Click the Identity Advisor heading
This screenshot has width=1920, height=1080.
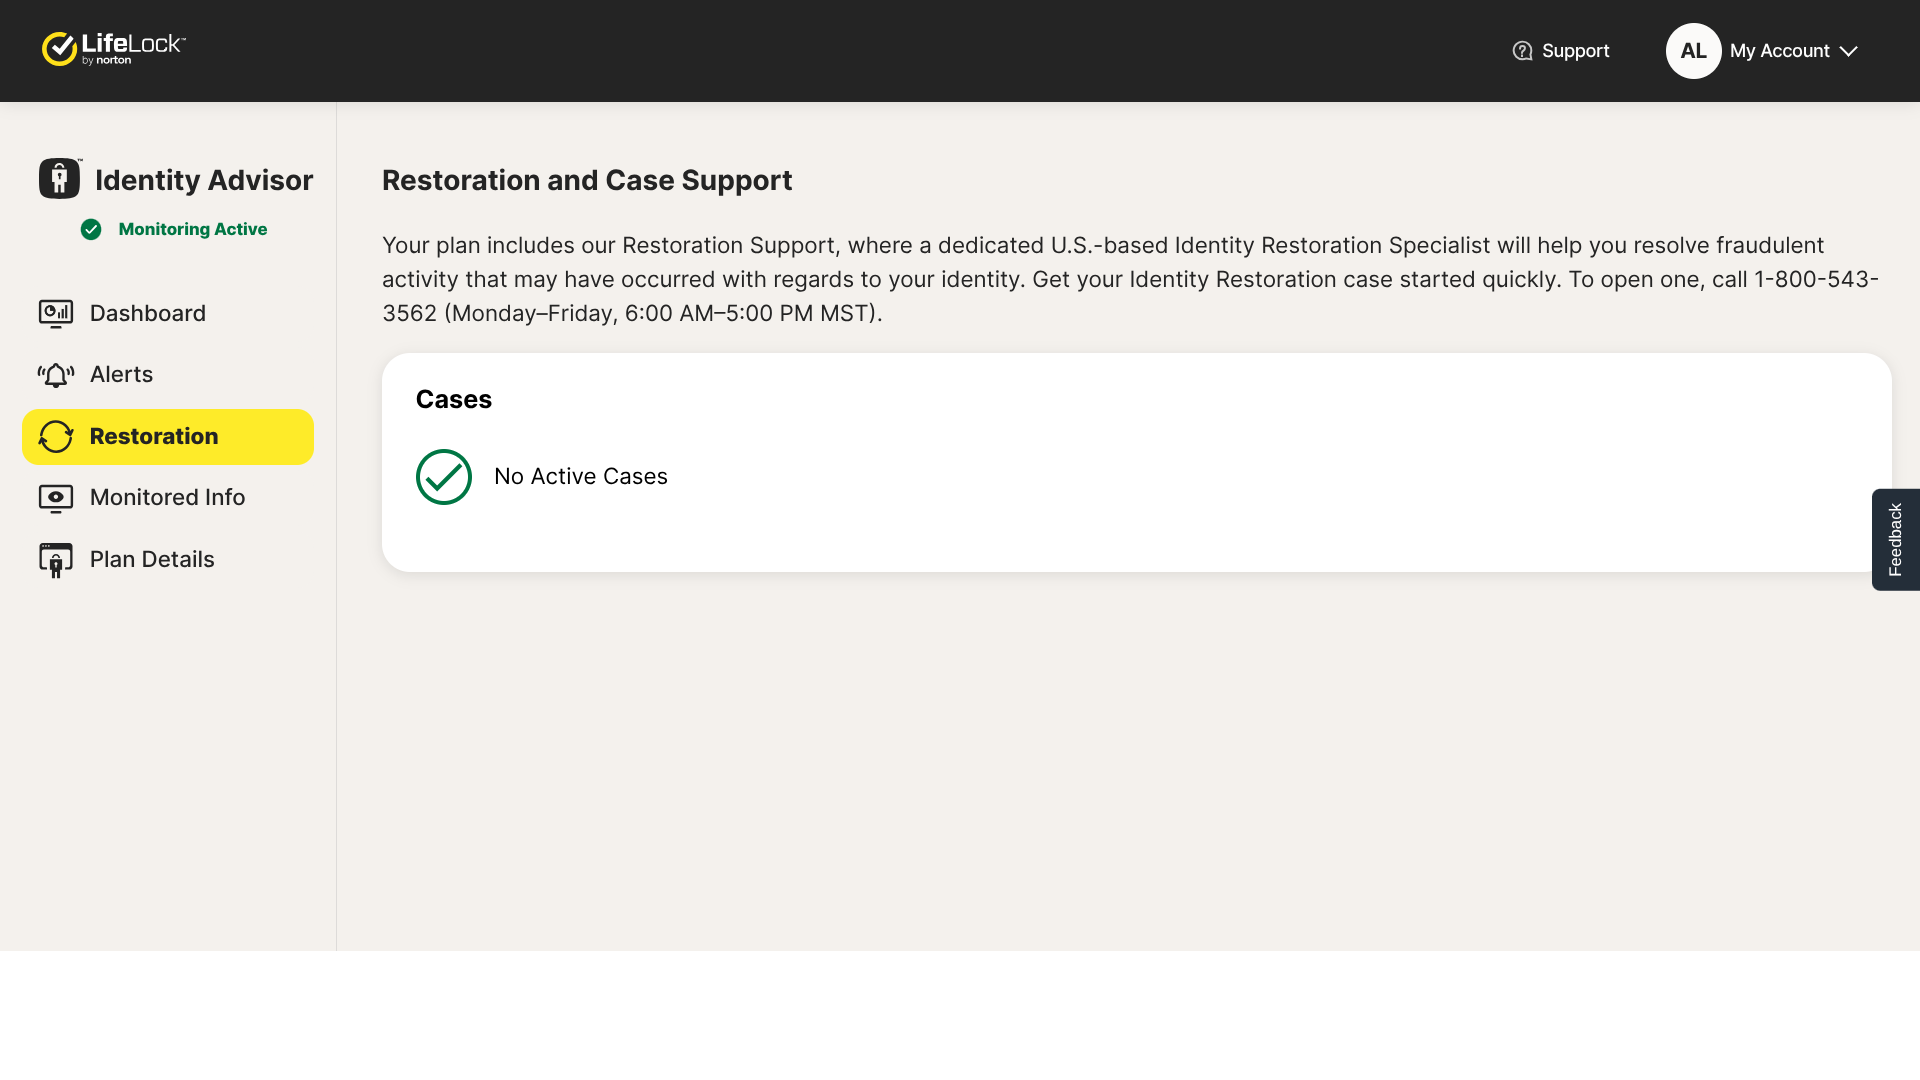(x=204, y=180)
